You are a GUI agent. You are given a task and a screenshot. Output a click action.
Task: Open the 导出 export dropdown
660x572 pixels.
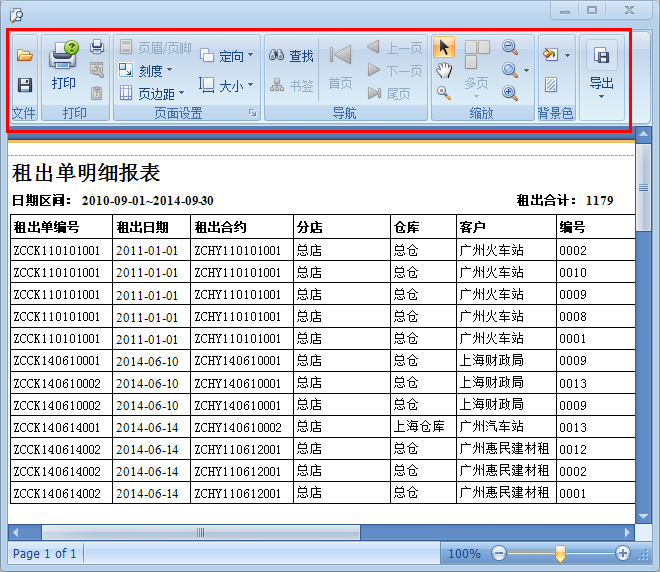[601, 70]
